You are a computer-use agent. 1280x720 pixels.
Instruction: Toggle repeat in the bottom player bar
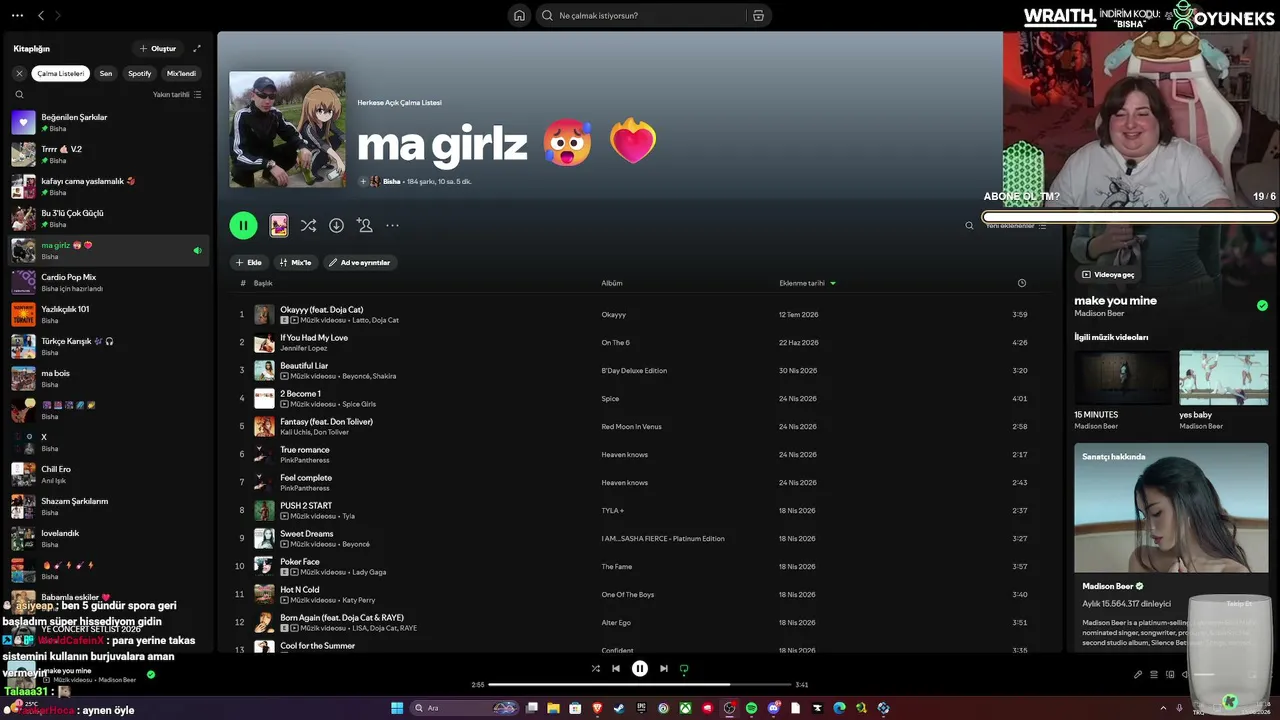click(x=684, y=669)
